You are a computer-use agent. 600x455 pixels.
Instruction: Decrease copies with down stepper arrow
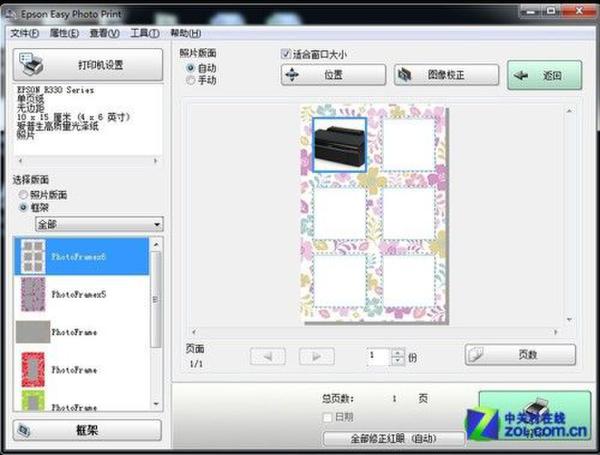398,361
